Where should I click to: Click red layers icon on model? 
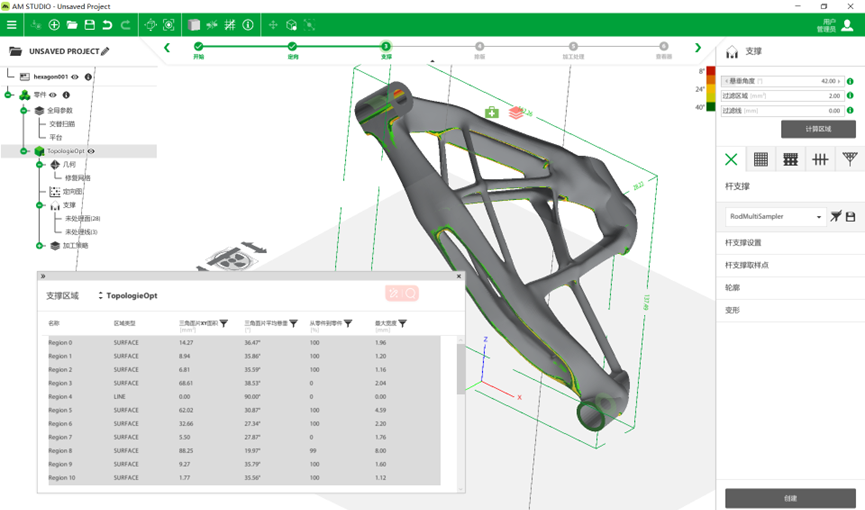[516, 113]
